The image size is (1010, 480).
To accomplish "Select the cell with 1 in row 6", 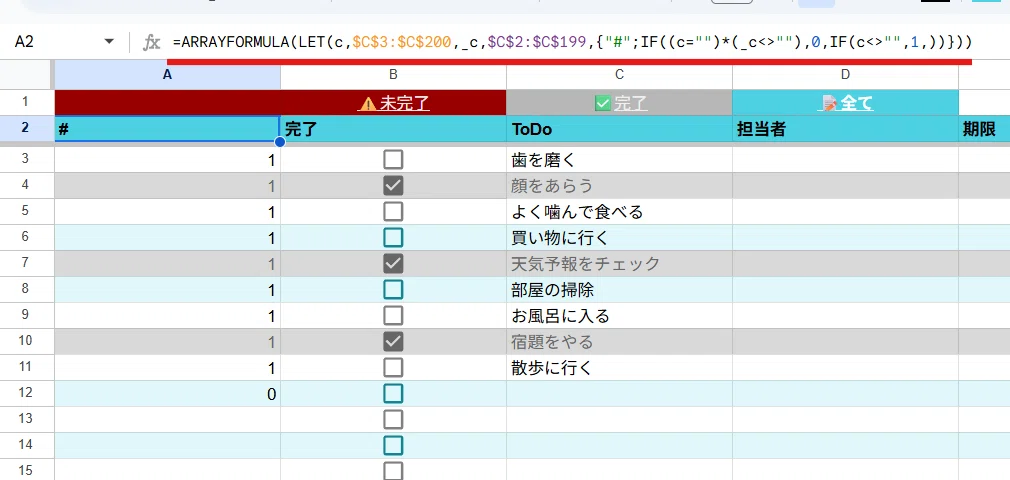I will [167, 238].
